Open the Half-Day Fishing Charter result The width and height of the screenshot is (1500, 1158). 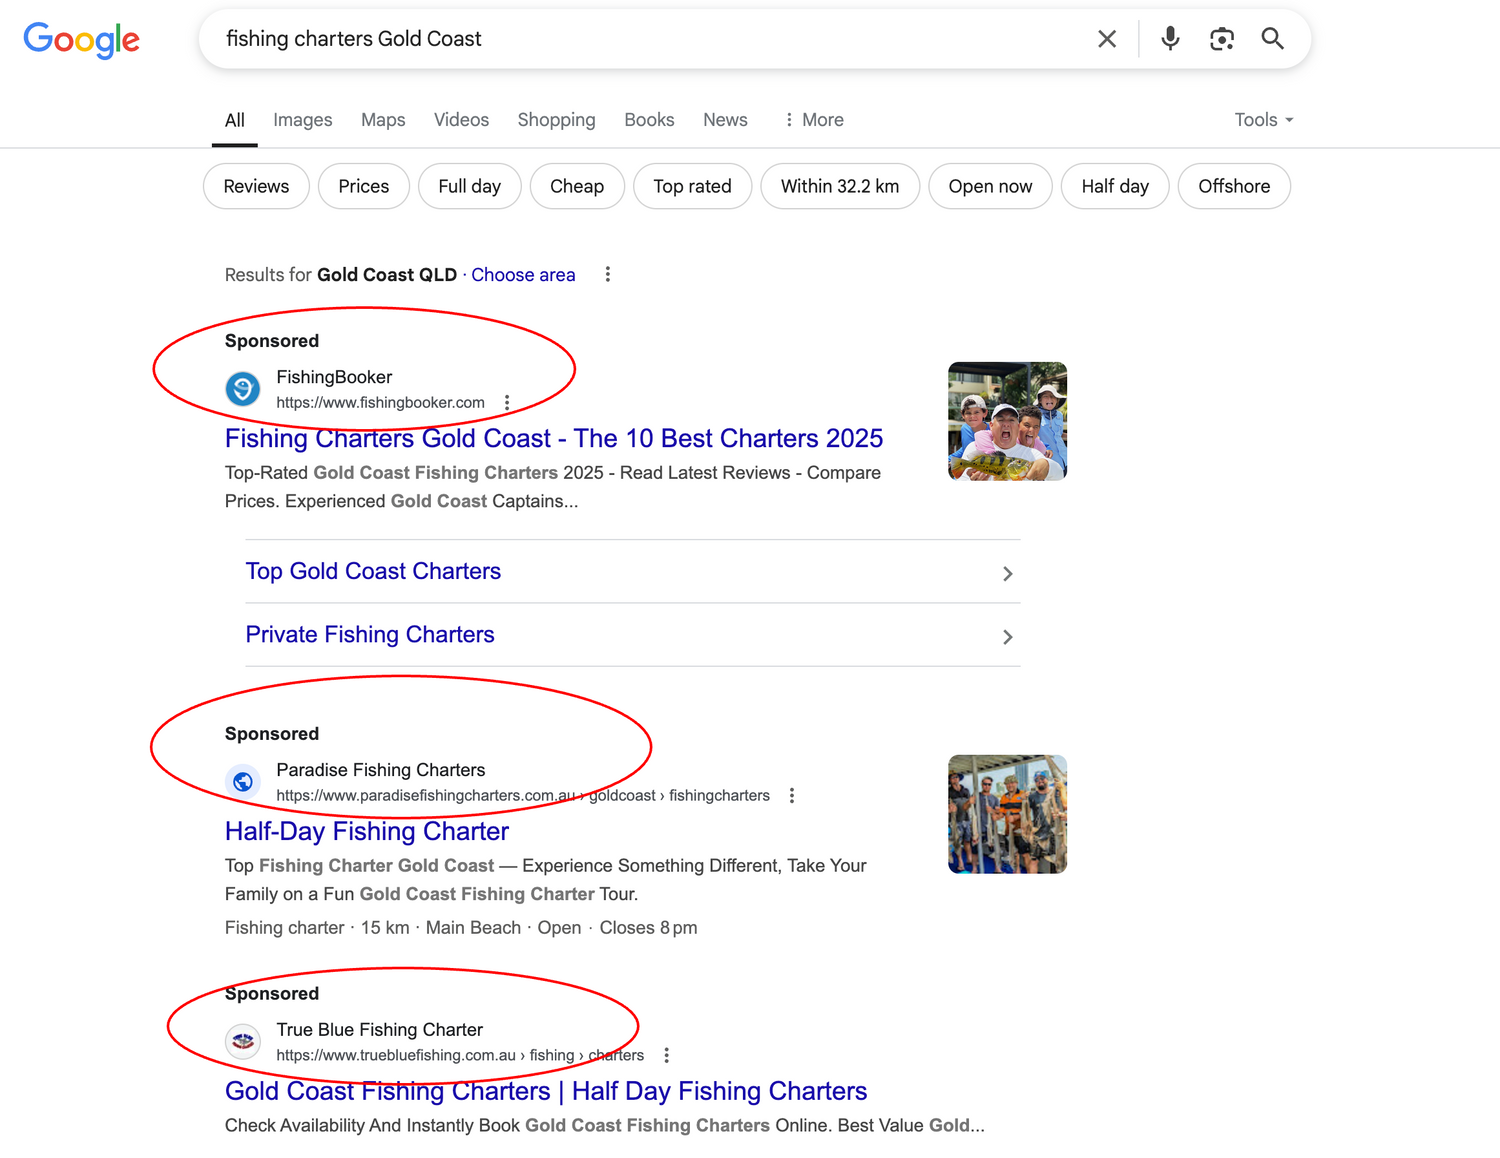click(367, 831)
